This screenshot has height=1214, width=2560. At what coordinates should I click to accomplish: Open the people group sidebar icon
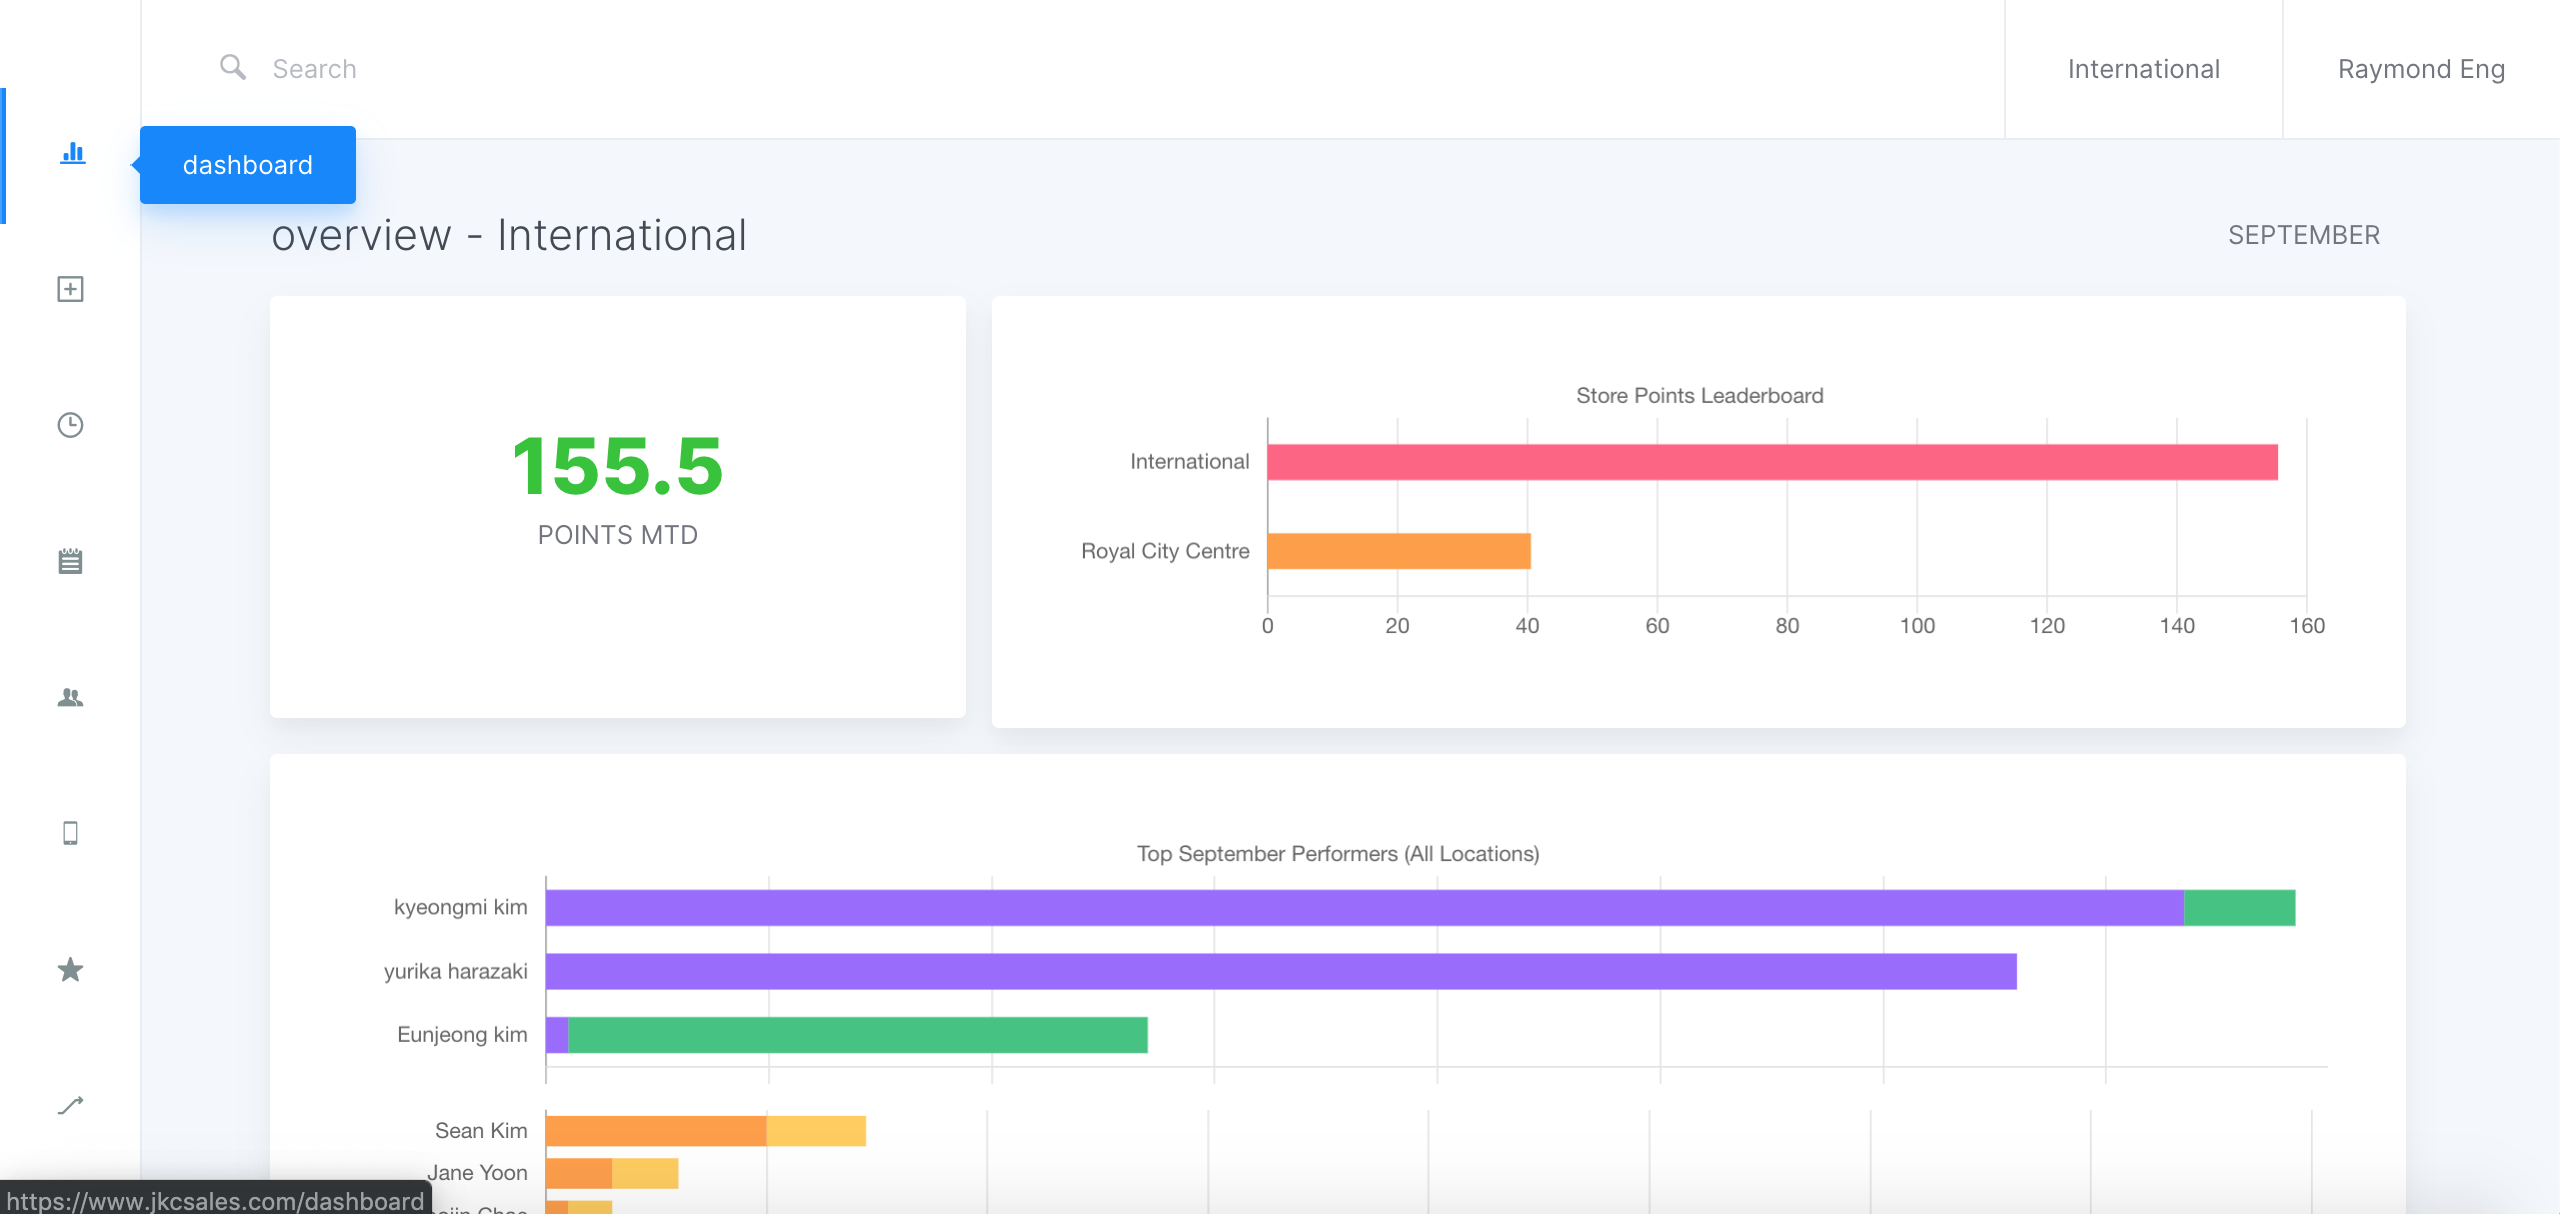click(70, 697)
